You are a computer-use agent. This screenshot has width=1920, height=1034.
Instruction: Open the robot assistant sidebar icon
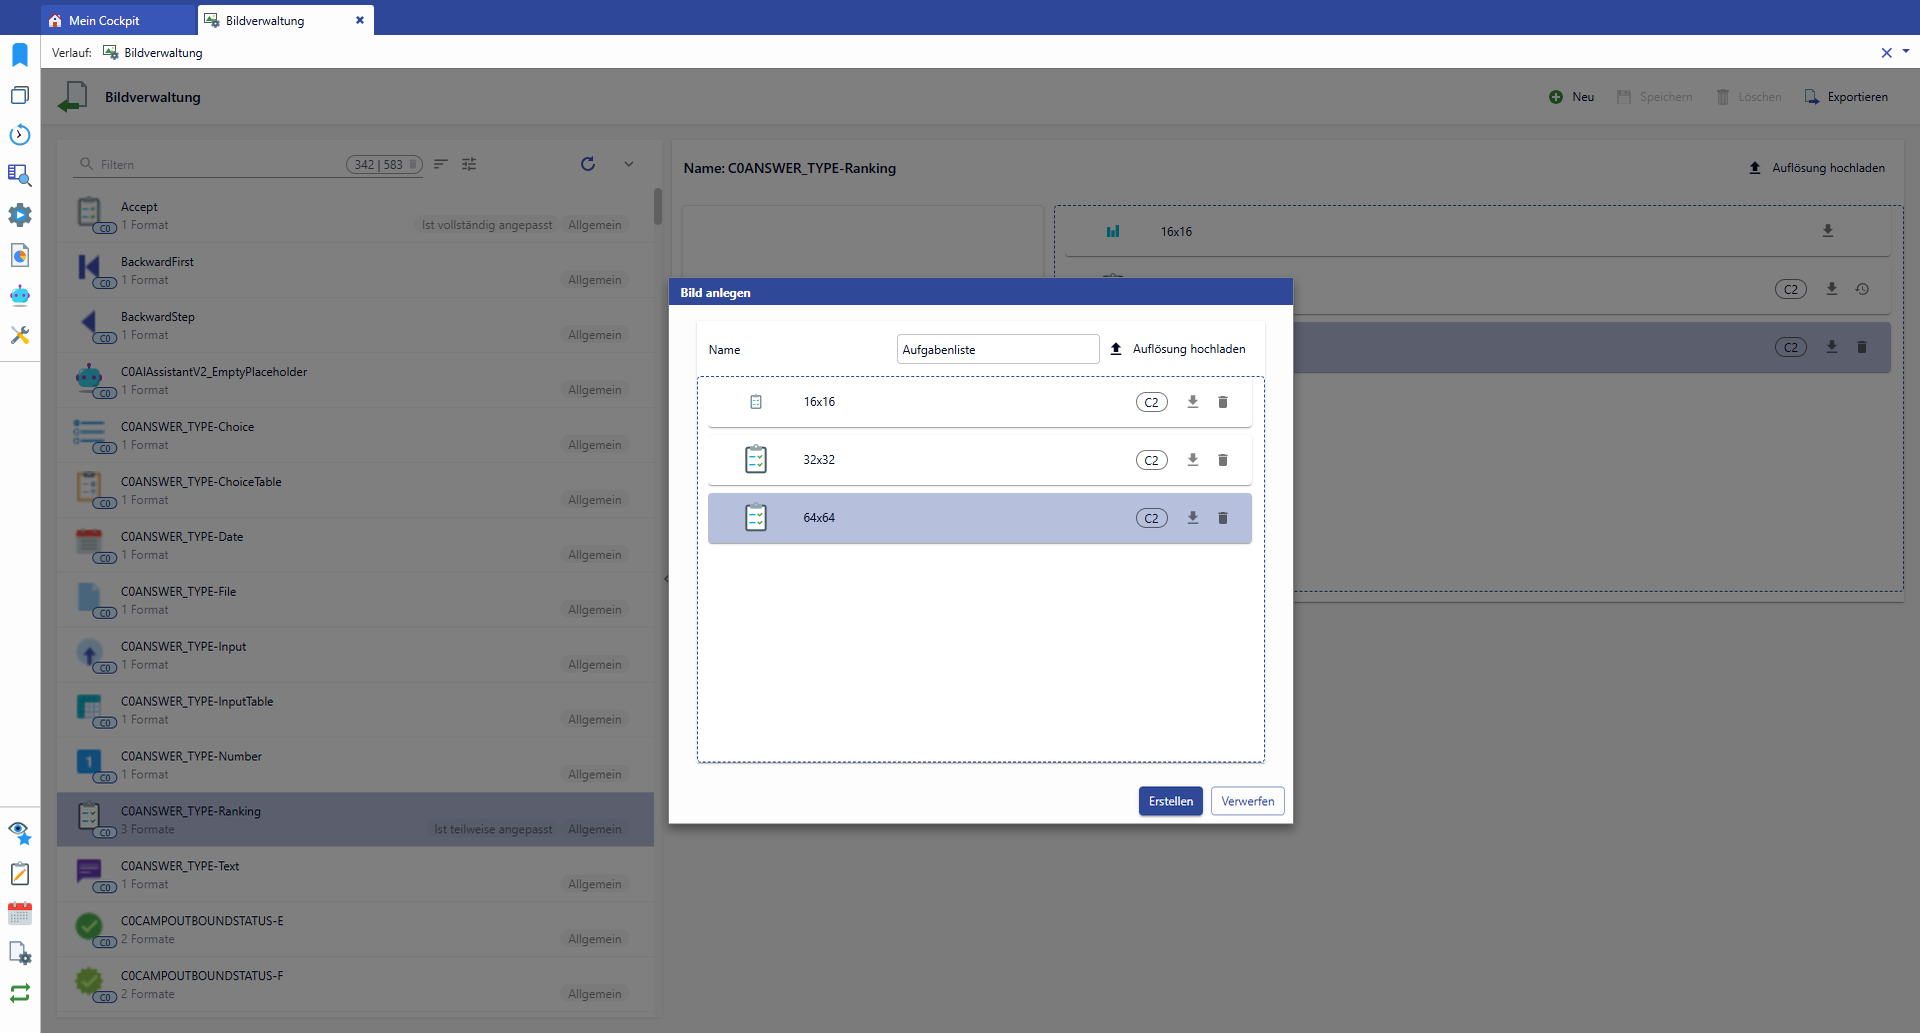point(20,295)
